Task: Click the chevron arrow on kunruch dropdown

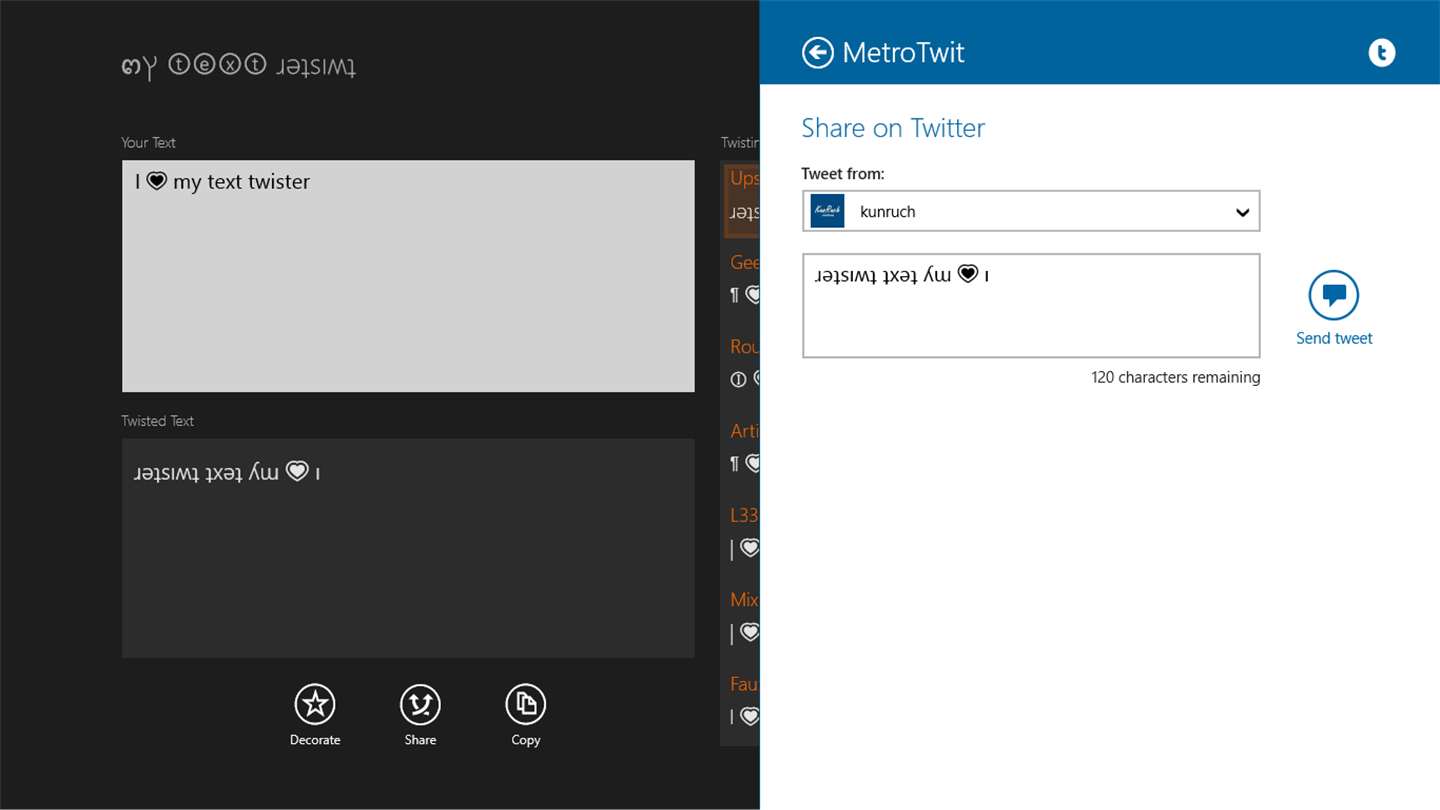Action: click(x=1242, y=212)
